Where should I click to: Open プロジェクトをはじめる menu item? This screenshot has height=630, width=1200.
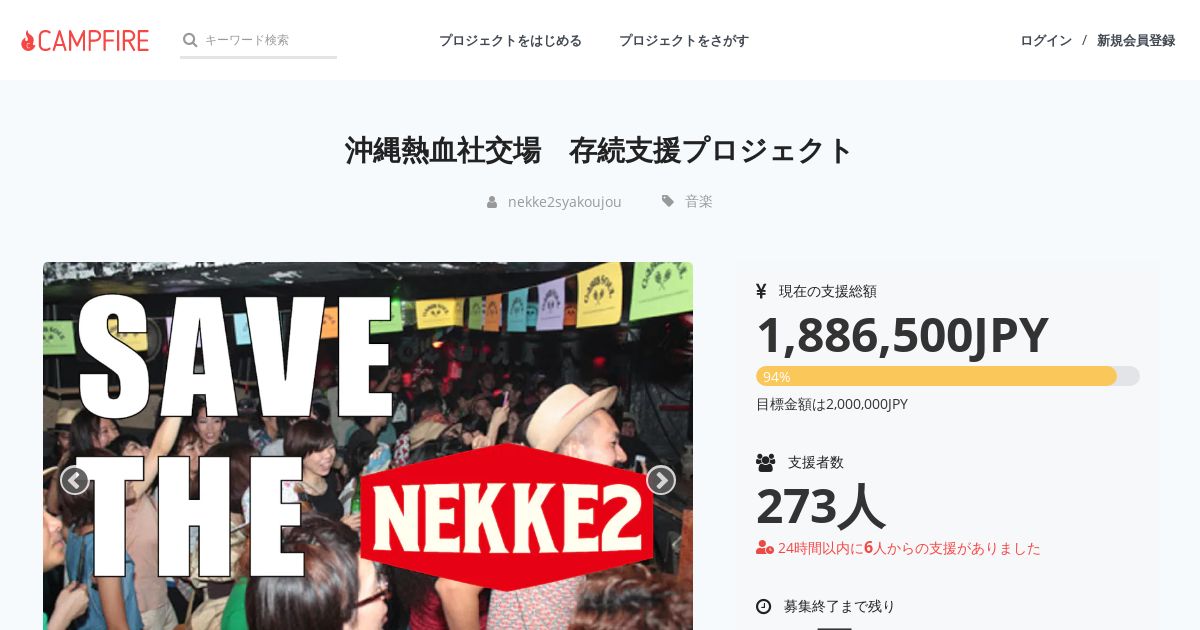510,40
